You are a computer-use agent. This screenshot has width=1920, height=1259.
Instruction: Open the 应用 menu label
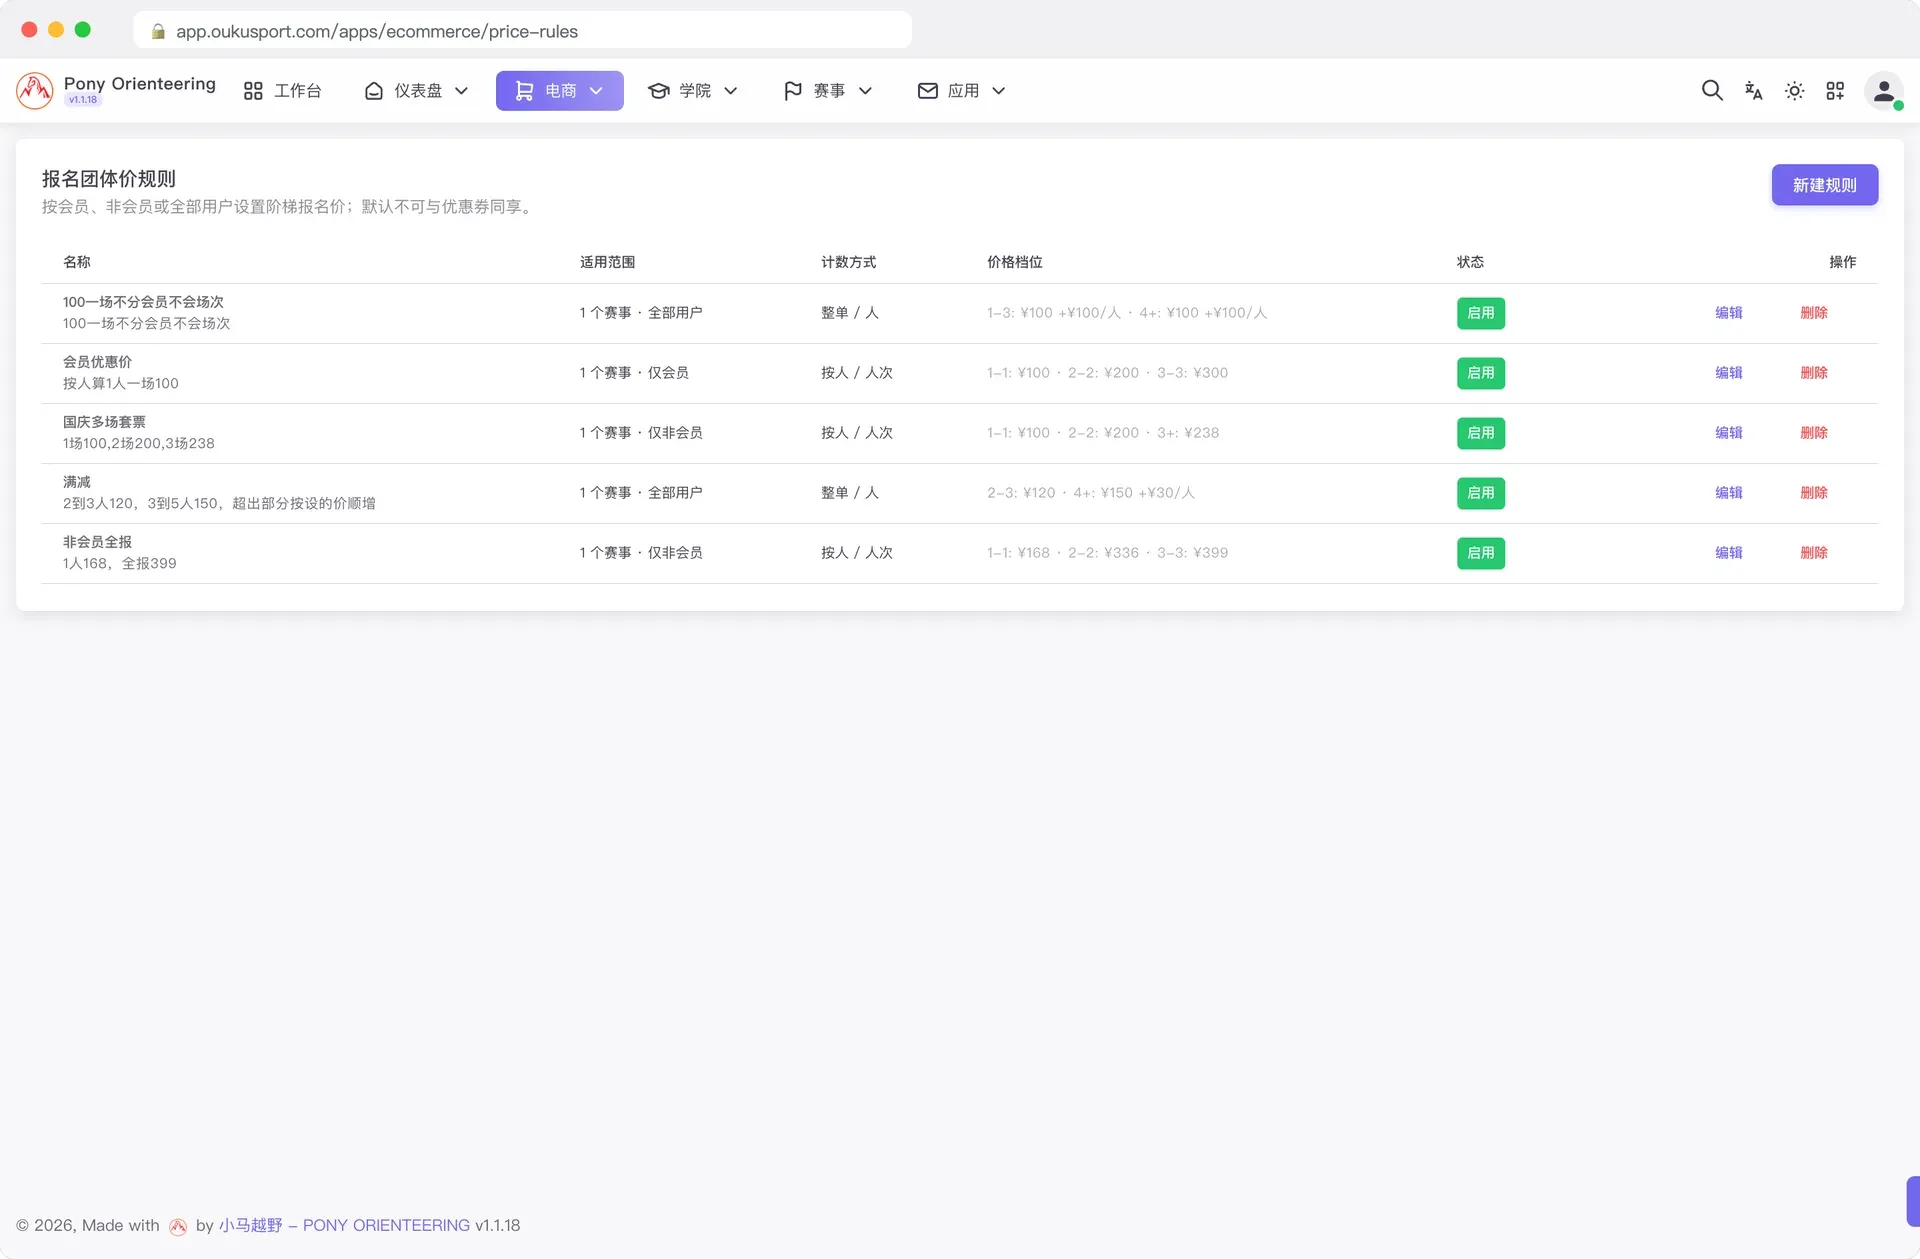(x=963, y=91)
